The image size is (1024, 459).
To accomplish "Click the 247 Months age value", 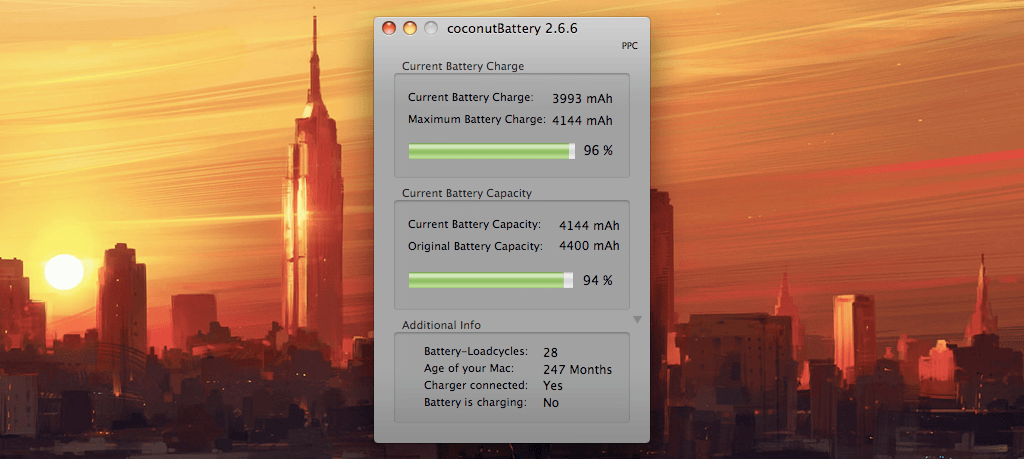I will (x=577, y=370).
